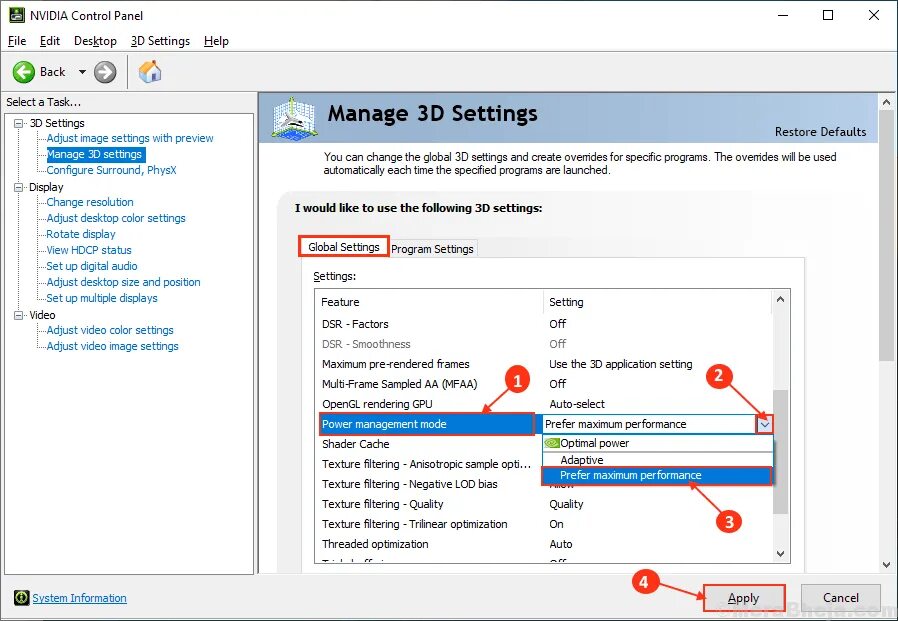The image size is (898, 621).
Task: Open Adjust video color settings
Action: (110, 331)
